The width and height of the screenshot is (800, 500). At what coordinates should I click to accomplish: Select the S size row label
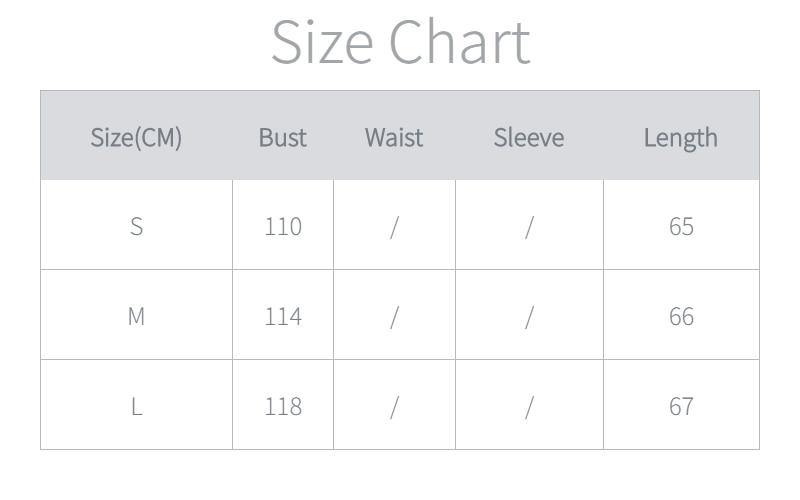[x=136, y=226]
